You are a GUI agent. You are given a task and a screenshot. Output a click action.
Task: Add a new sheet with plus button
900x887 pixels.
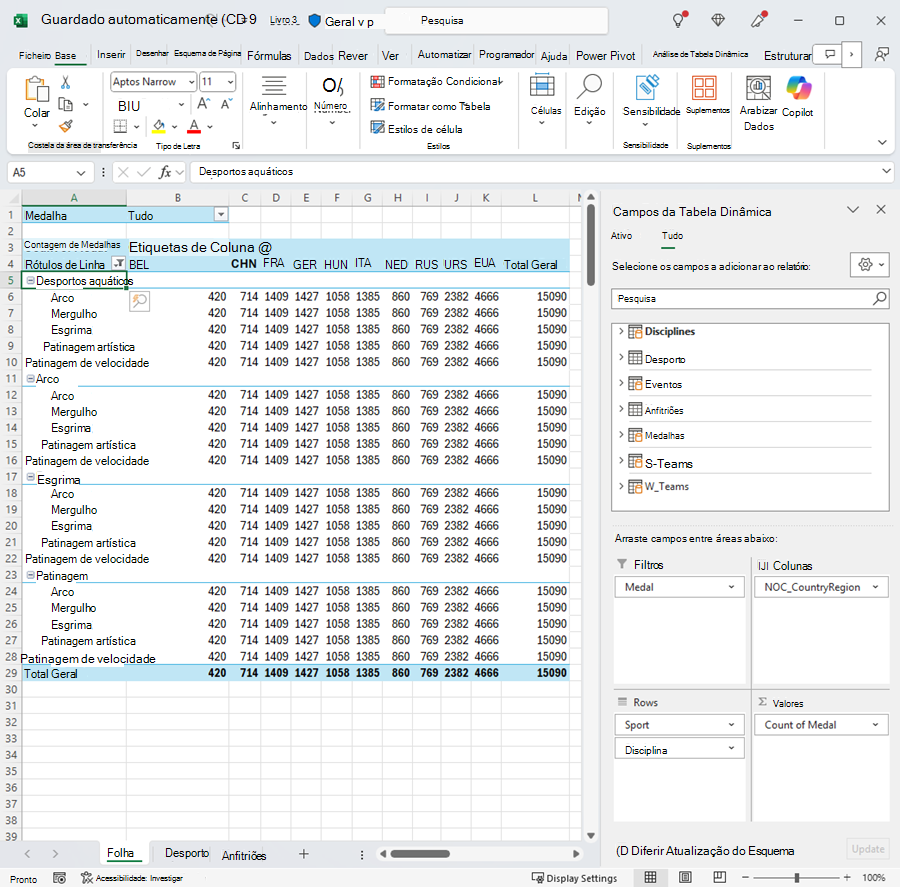point(304,854)
